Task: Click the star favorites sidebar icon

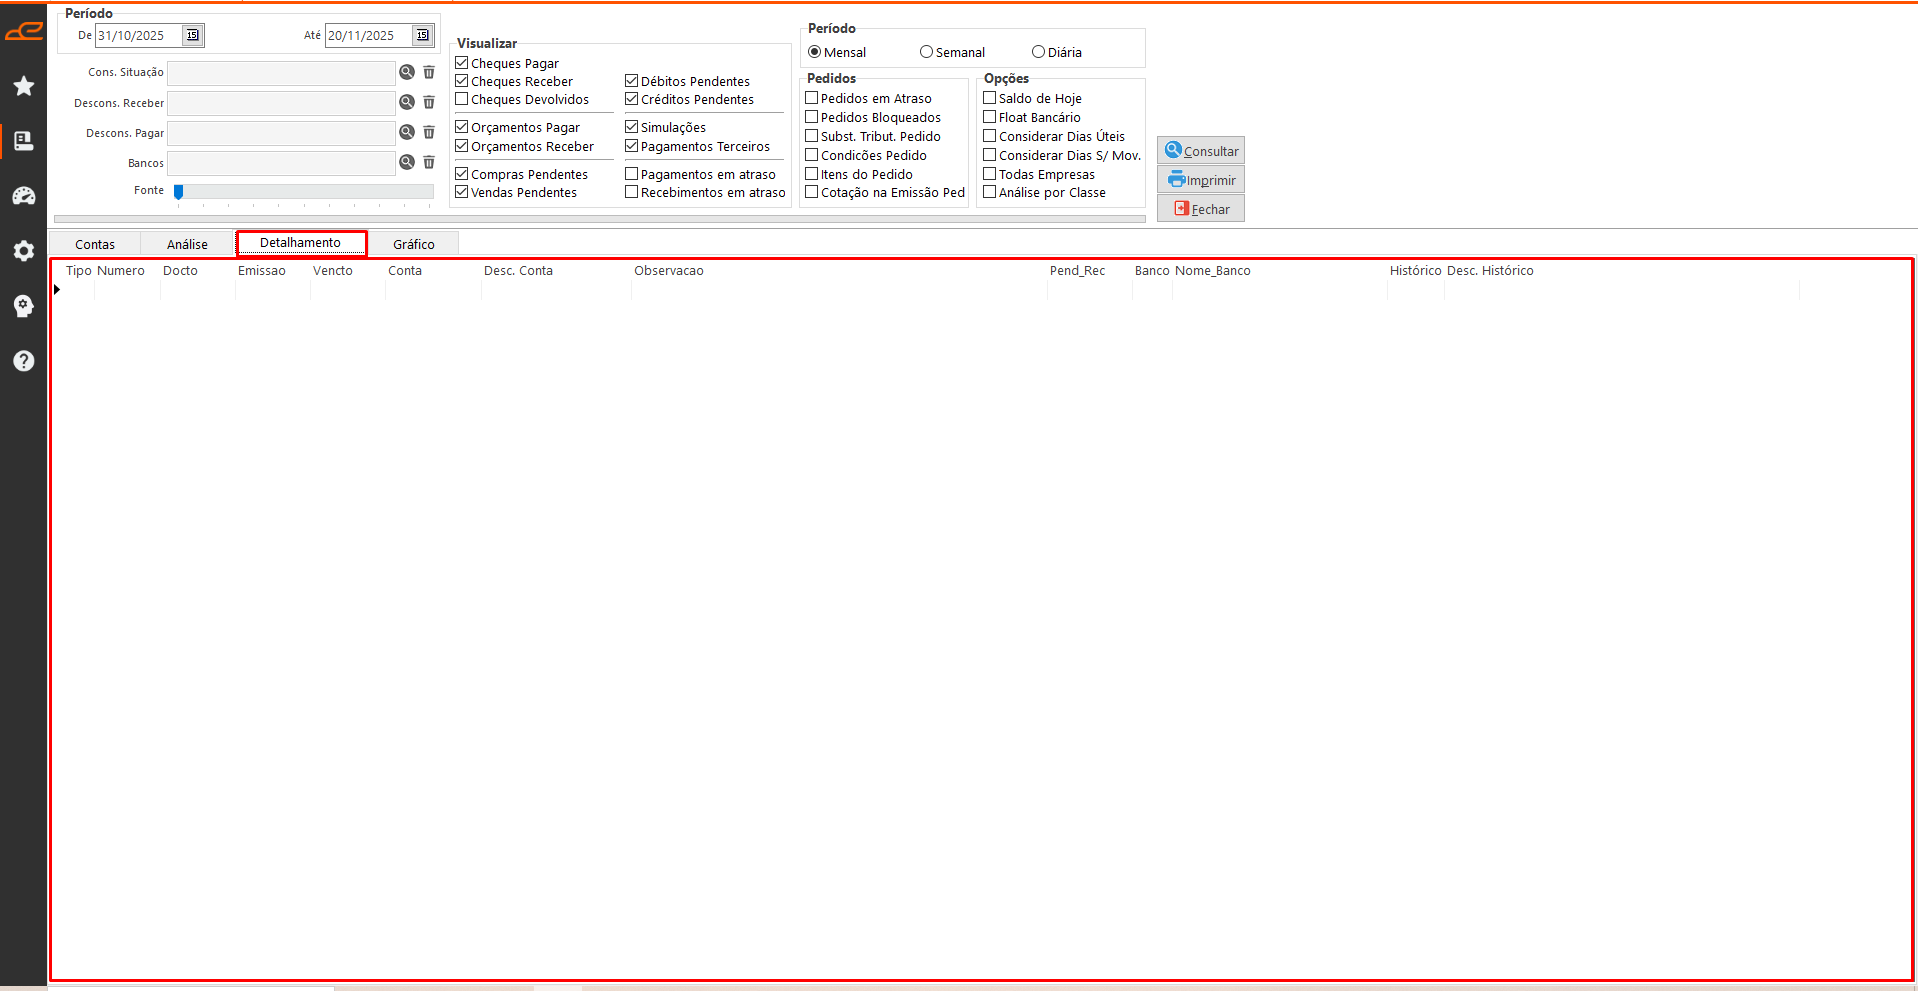Action: coord(24,86)
